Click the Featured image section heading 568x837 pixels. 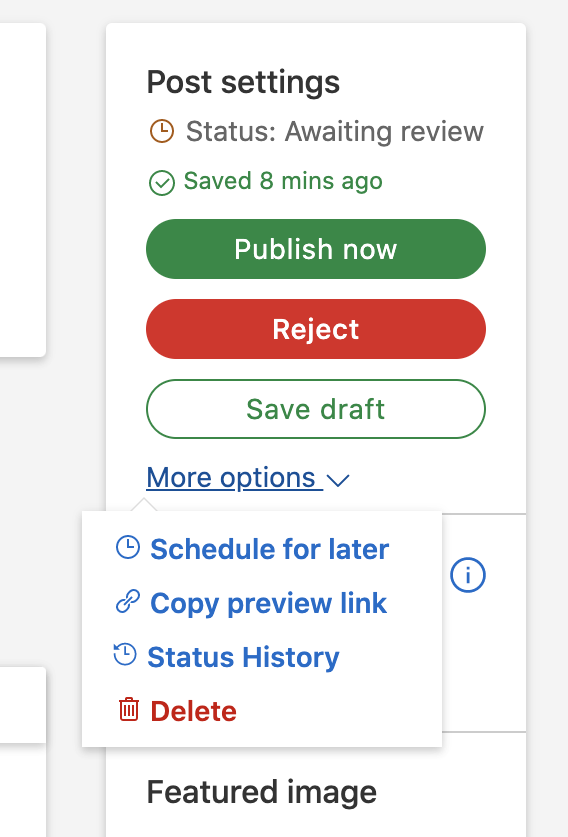(x=262, y=792)
